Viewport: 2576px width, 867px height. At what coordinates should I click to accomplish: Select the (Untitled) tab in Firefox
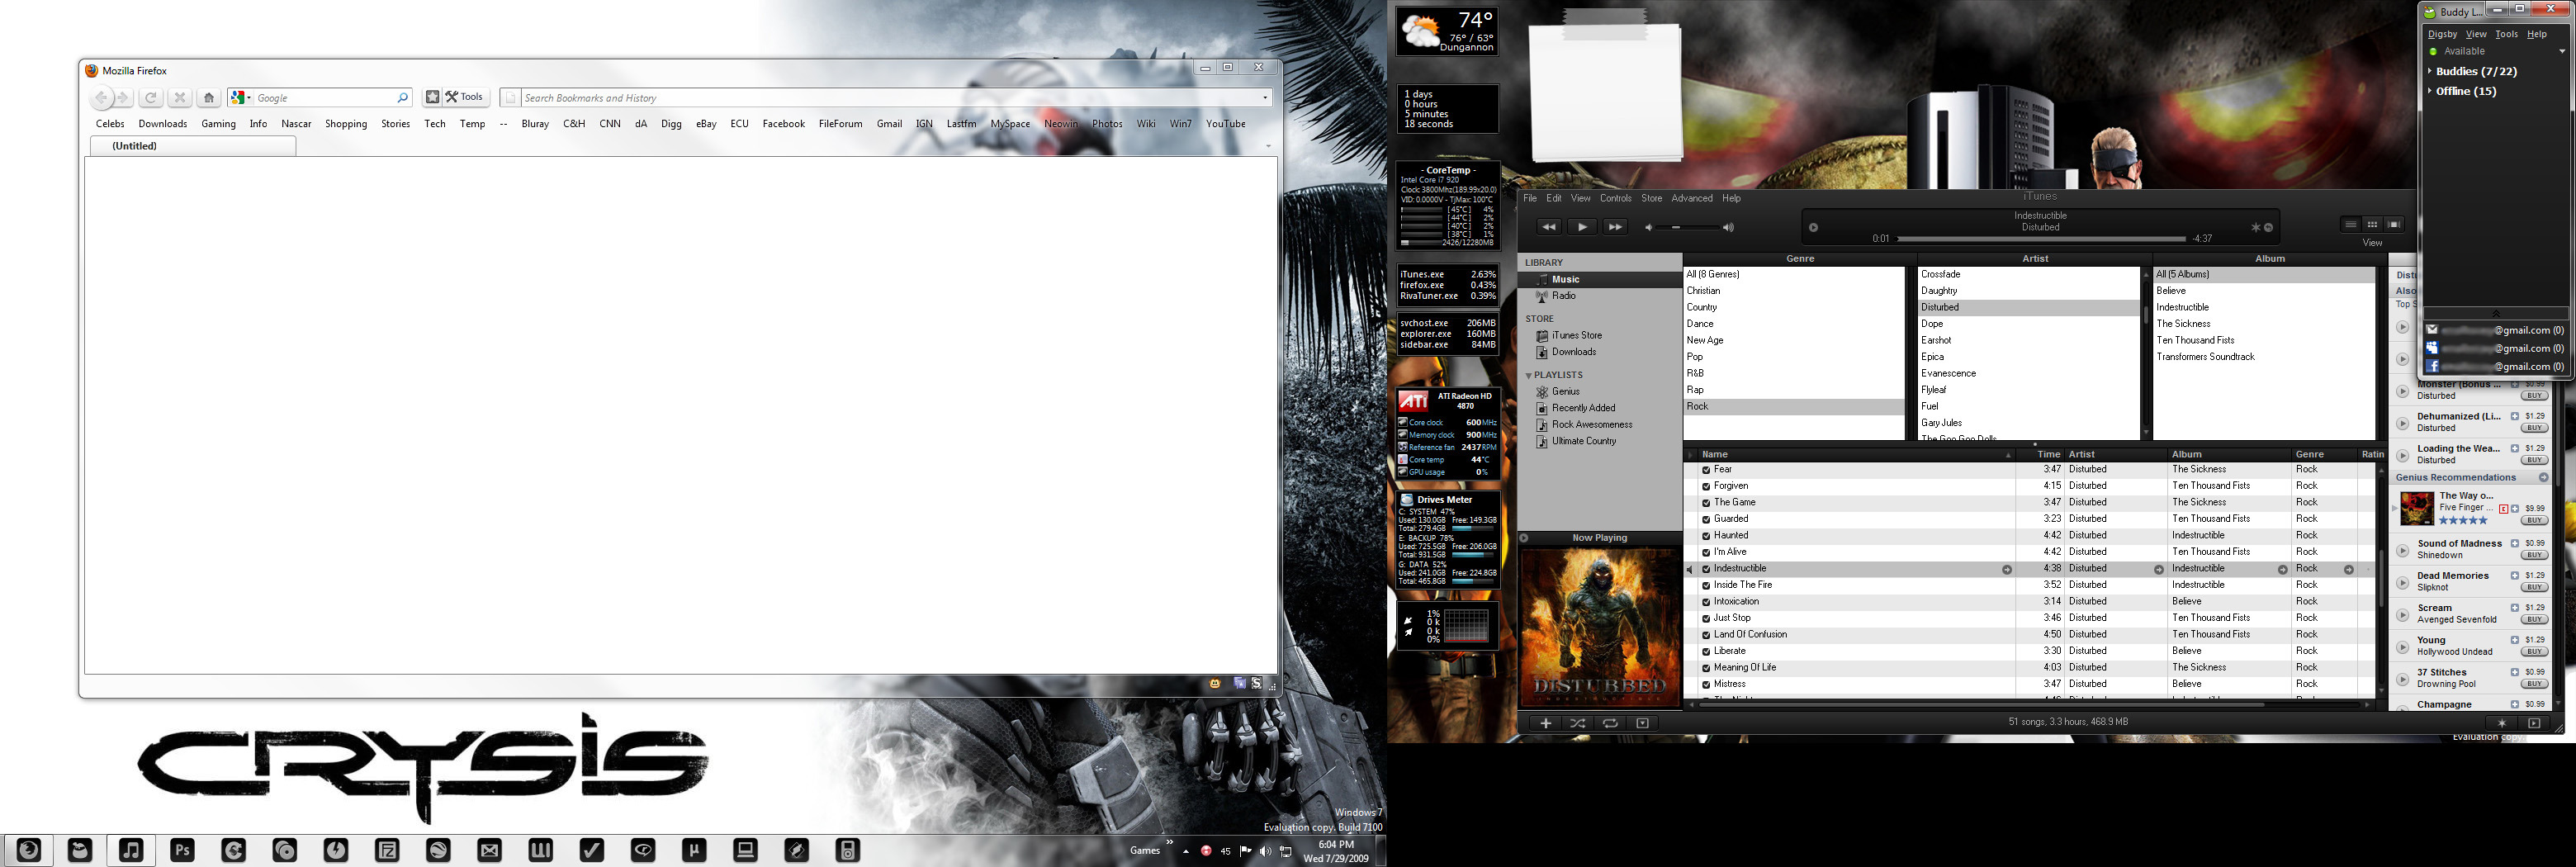click(193, 146)
